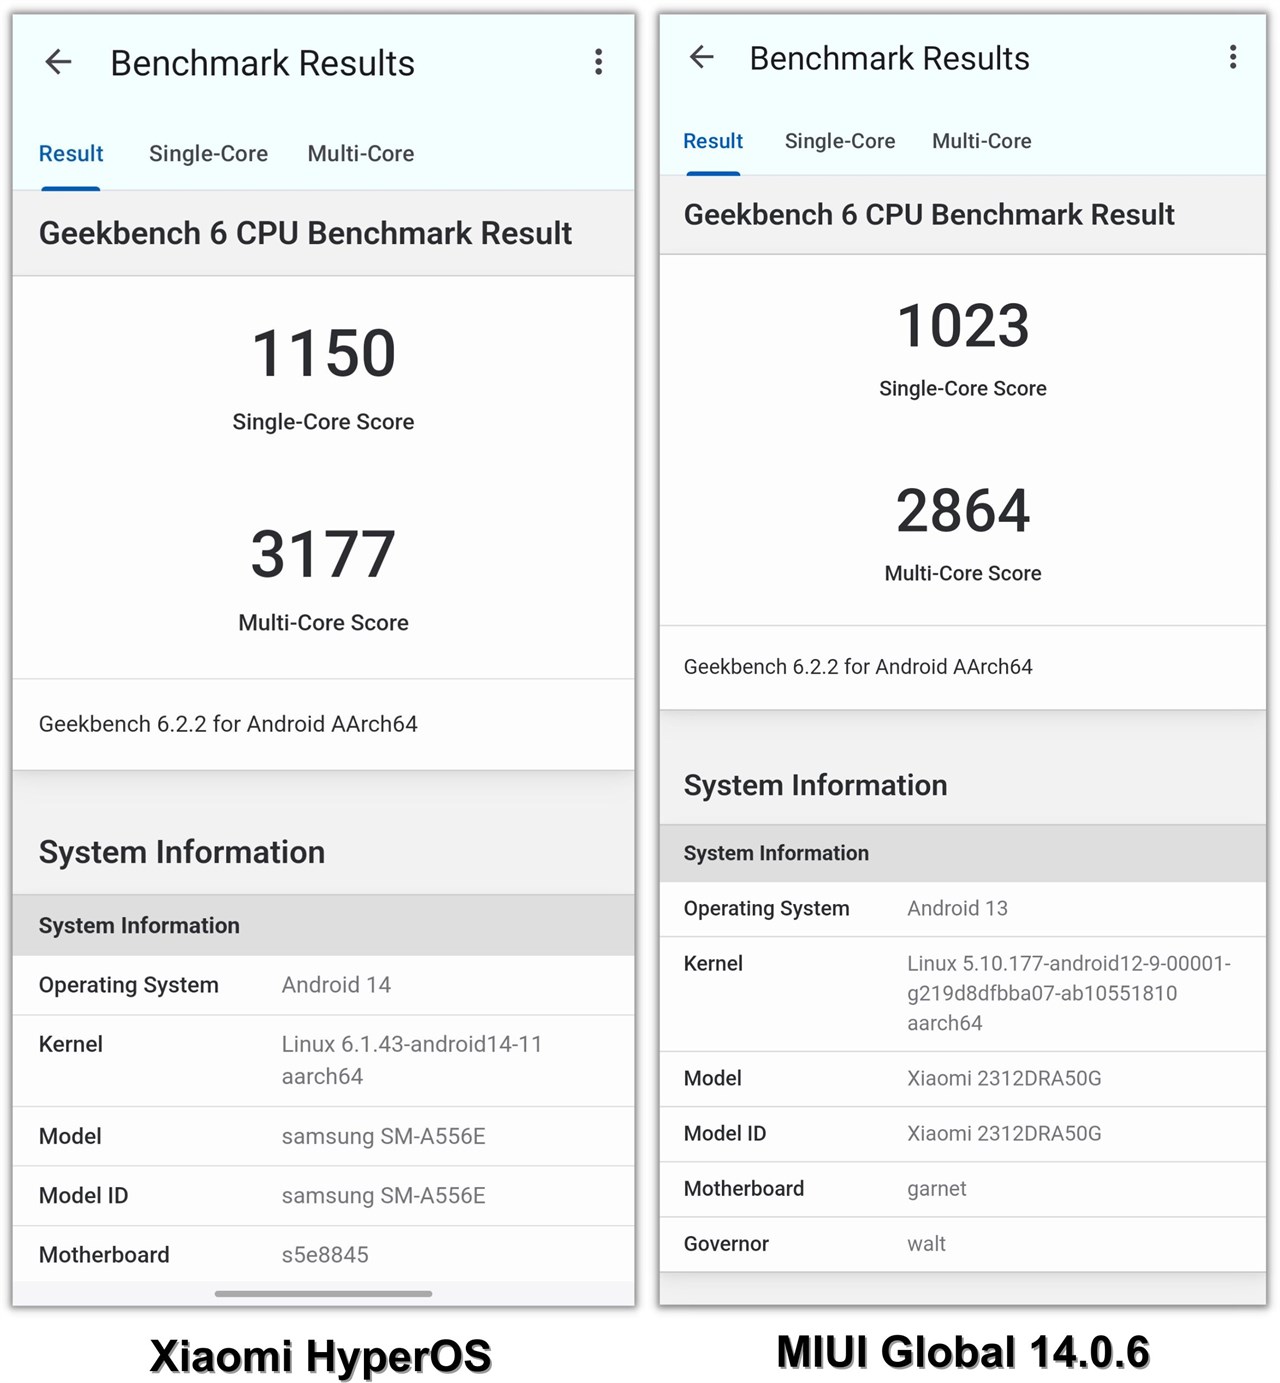Click the 2864 multi-core score
Screen dimensions: 1280x1383
[x=963, y=511]
